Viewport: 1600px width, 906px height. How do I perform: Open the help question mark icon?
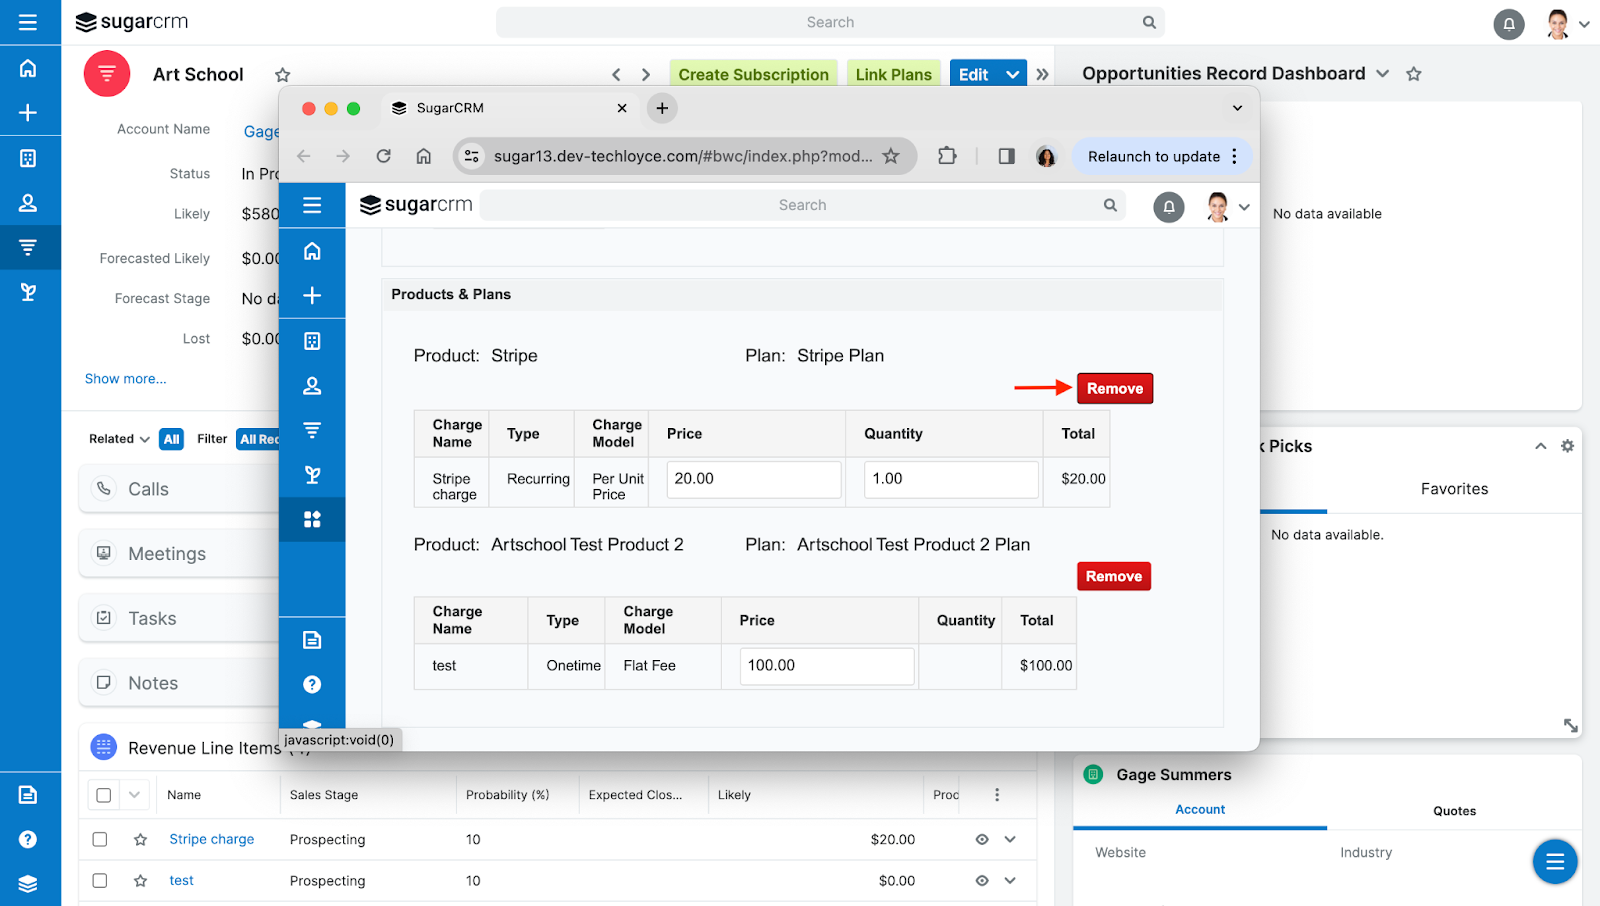(27, 838)
